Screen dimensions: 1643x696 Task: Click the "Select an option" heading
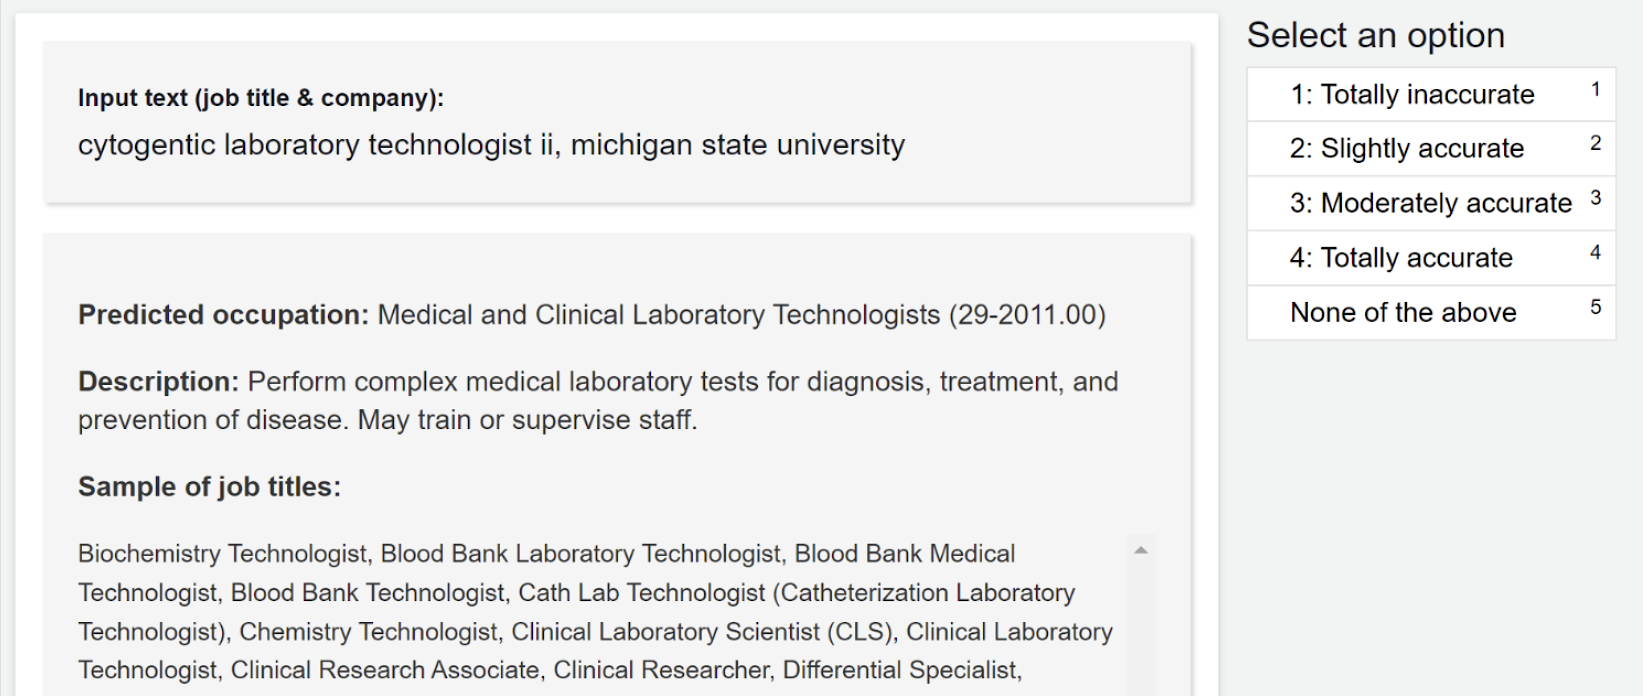[1375, 36]
